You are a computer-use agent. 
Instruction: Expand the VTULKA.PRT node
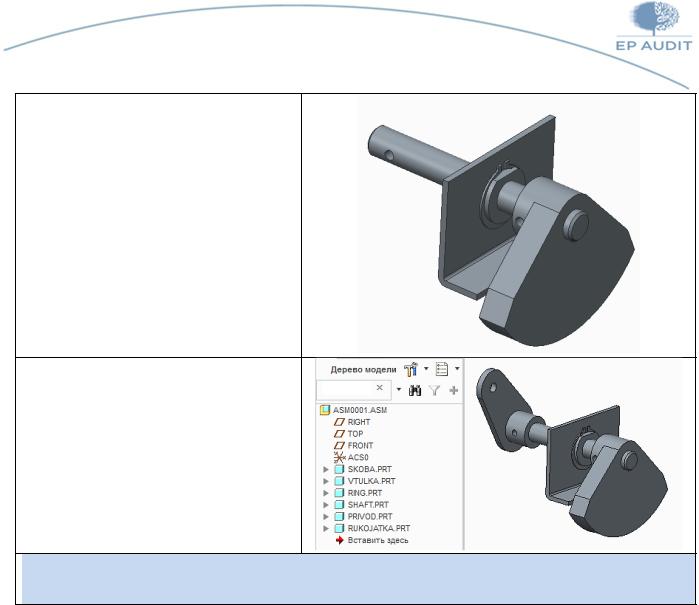point(326,481)
